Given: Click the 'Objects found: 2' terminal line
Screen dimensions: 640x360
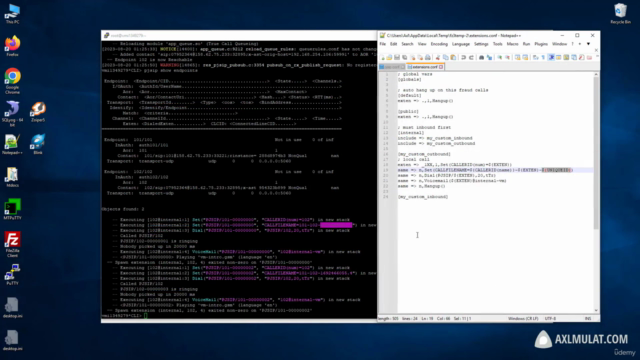Looking at the screenshot, I should 123,209.
